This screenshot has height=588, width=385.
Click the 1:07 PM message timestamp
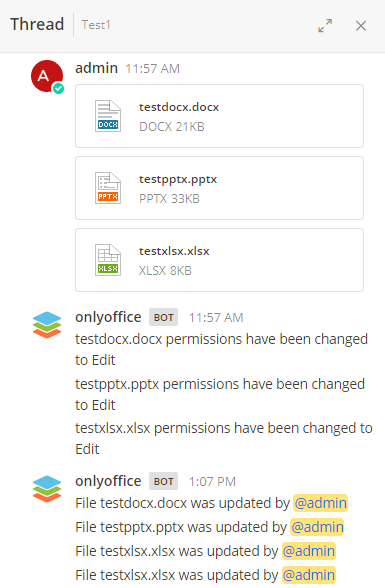tap(212, 482)
